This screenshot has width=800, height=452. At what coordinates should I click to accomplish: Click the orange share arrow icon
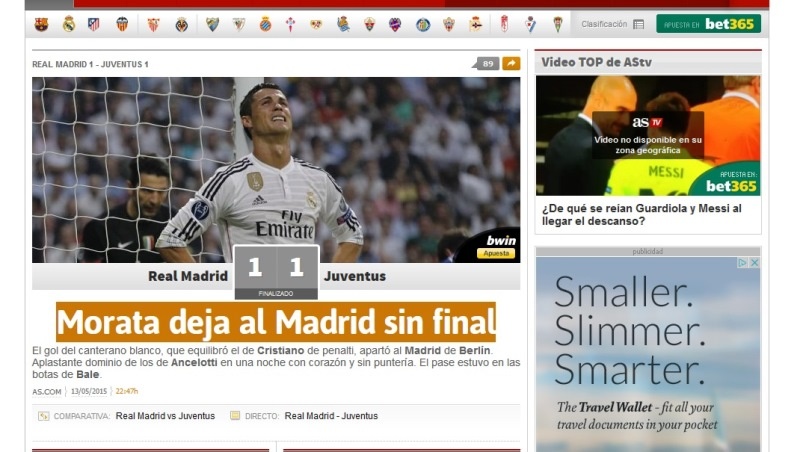point(511,63)
